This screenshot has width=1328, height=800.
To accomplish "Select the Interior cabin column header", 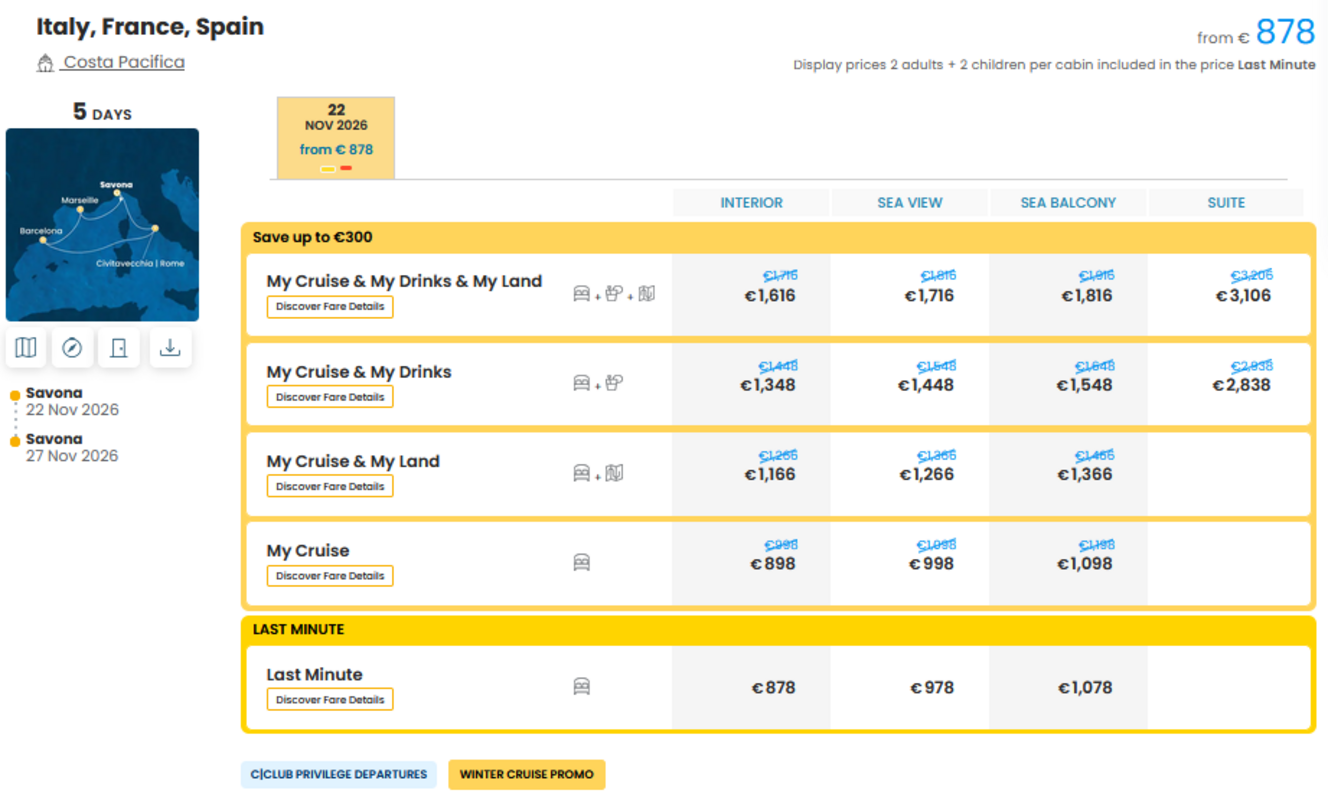I will pyautogui.click(x=751, y=203).
